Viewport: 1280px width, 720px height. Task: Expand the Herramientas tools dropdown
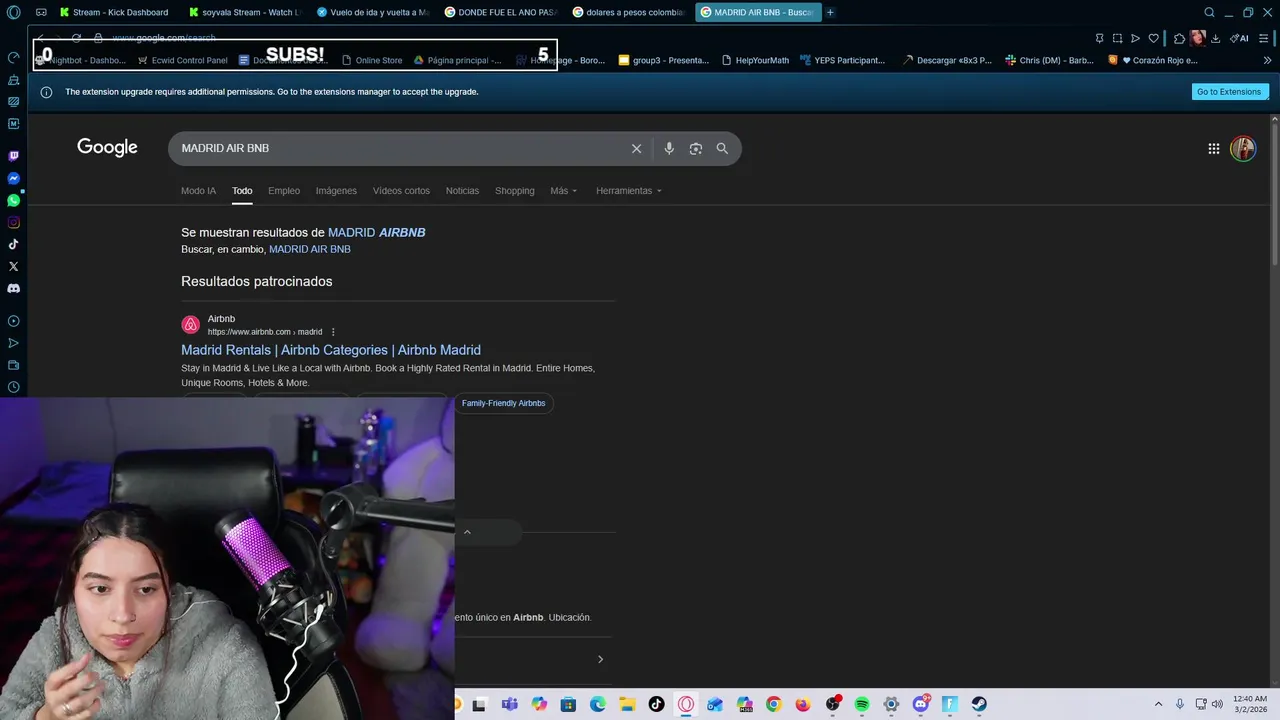(628, 191)
